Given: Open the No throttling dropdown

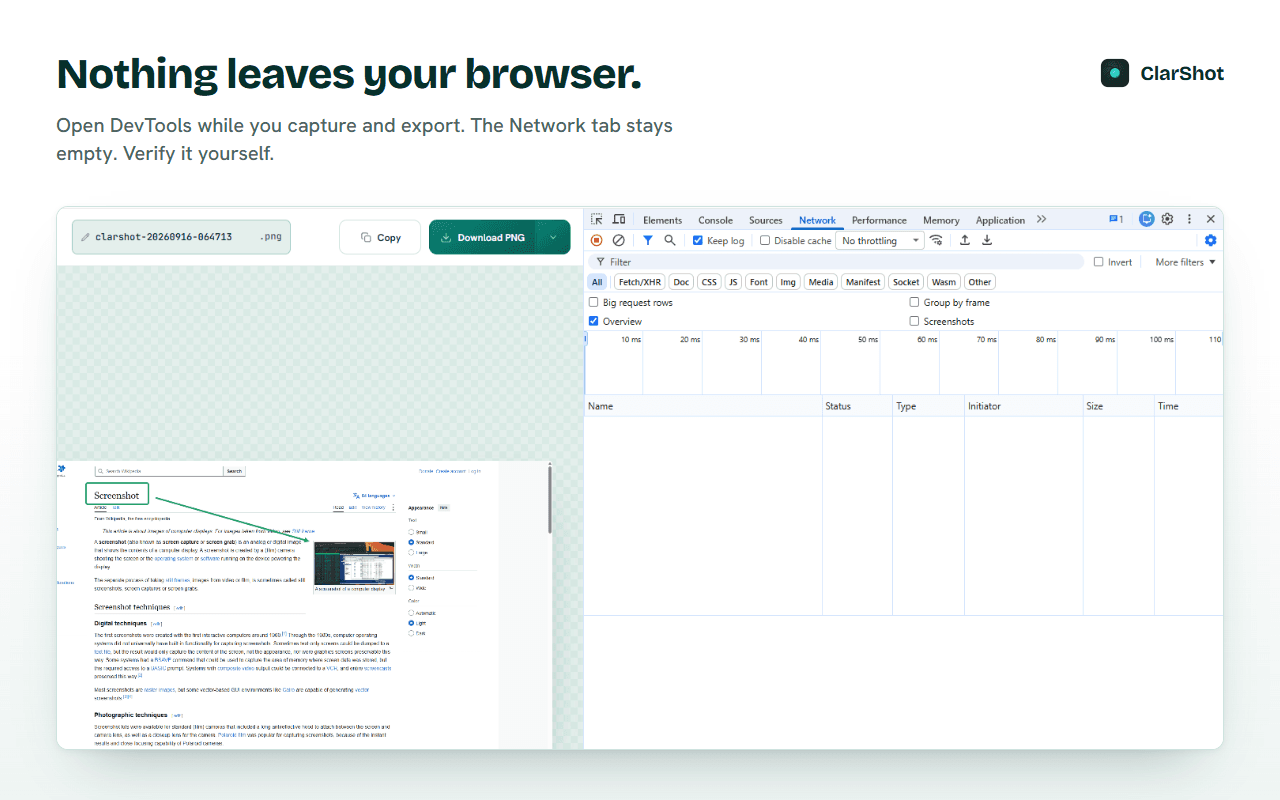Looking at the screenshot, I should tap(880, 240).
